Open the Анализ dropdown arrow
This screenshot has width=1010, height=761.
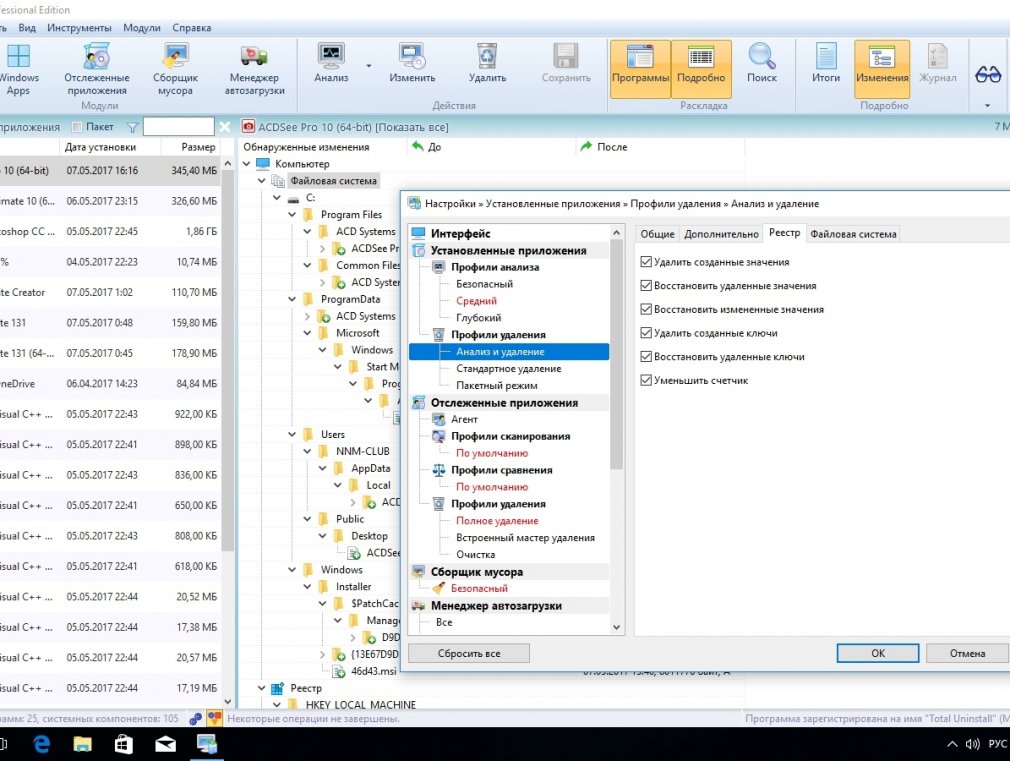point(368,66)
